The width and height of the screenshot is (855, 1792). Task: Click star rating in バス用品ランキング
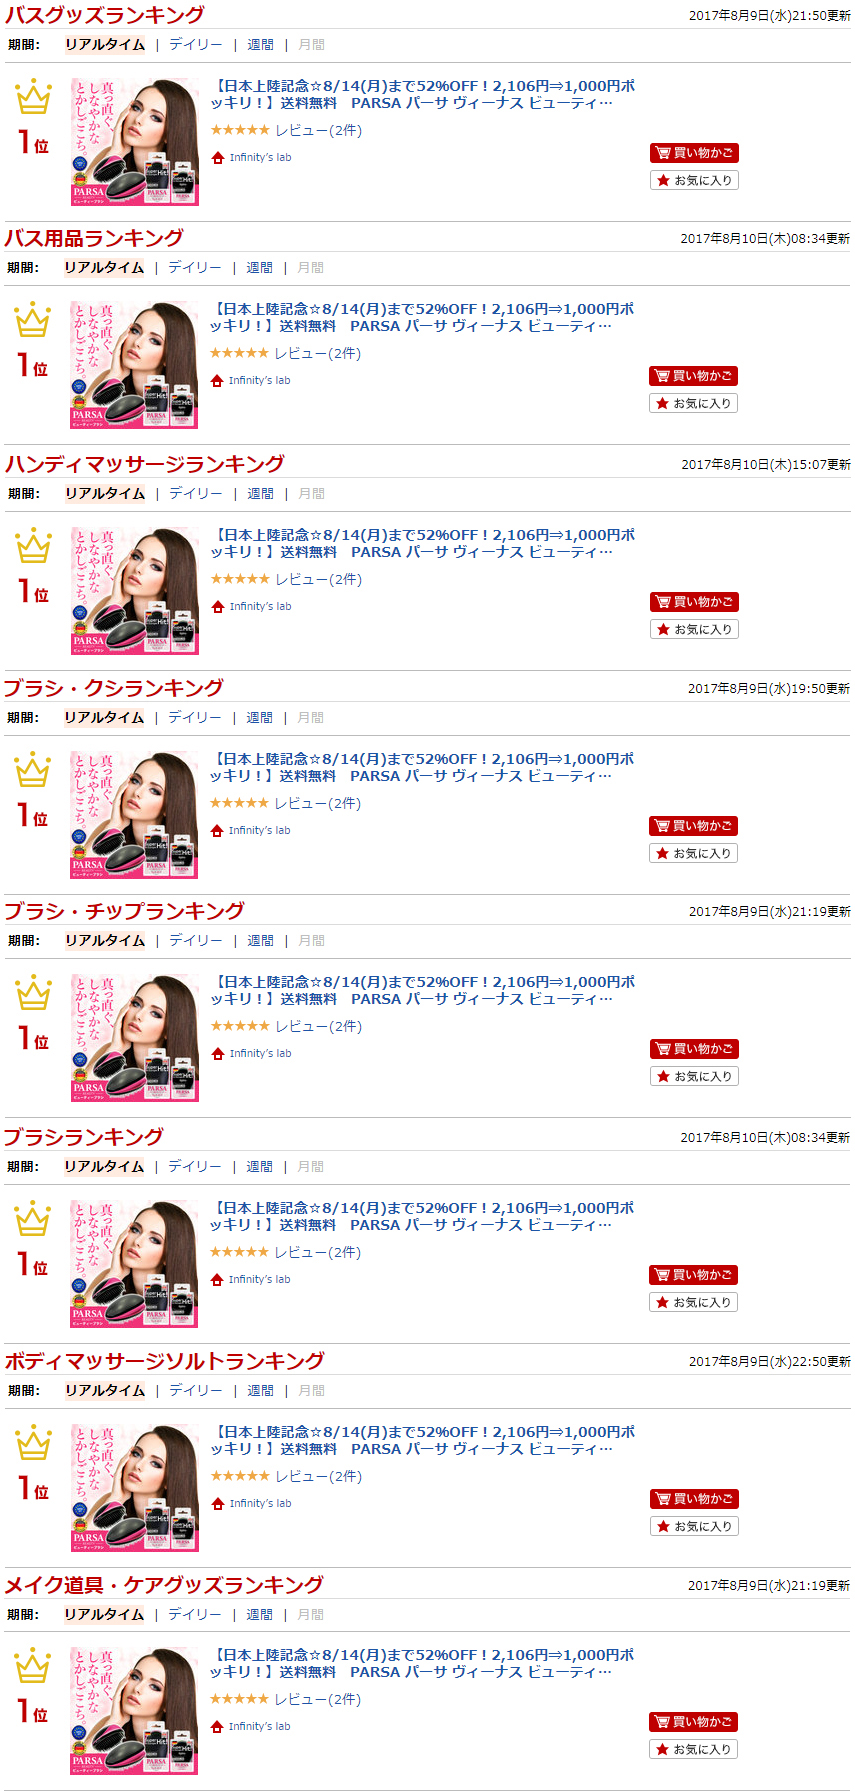(239, 353)
